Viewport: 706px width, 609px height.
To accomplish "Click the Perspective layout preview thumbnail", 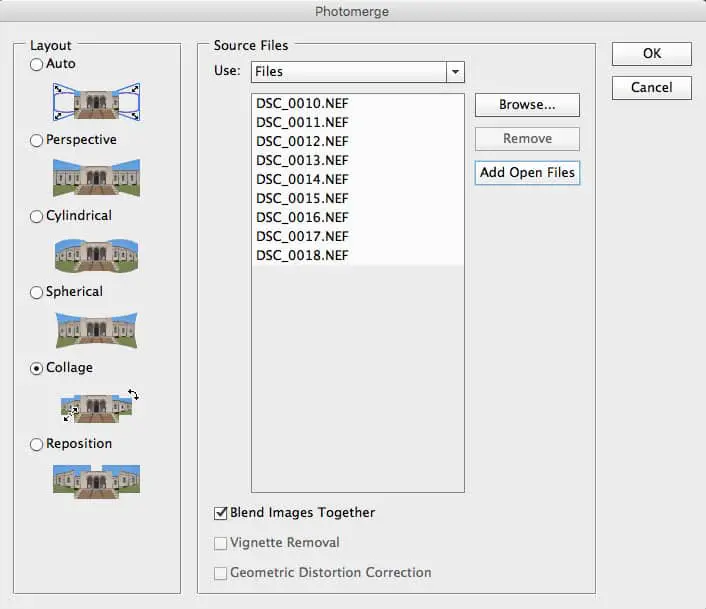I will point(96,177).
